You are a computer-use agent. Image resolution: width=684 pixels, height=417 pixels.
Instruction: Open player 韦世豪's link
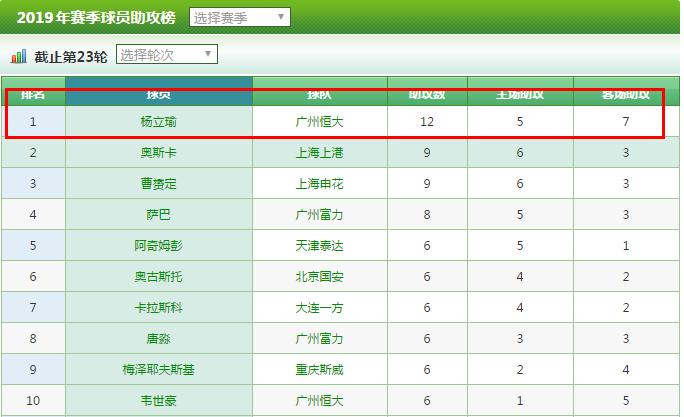tap(158, 400)
